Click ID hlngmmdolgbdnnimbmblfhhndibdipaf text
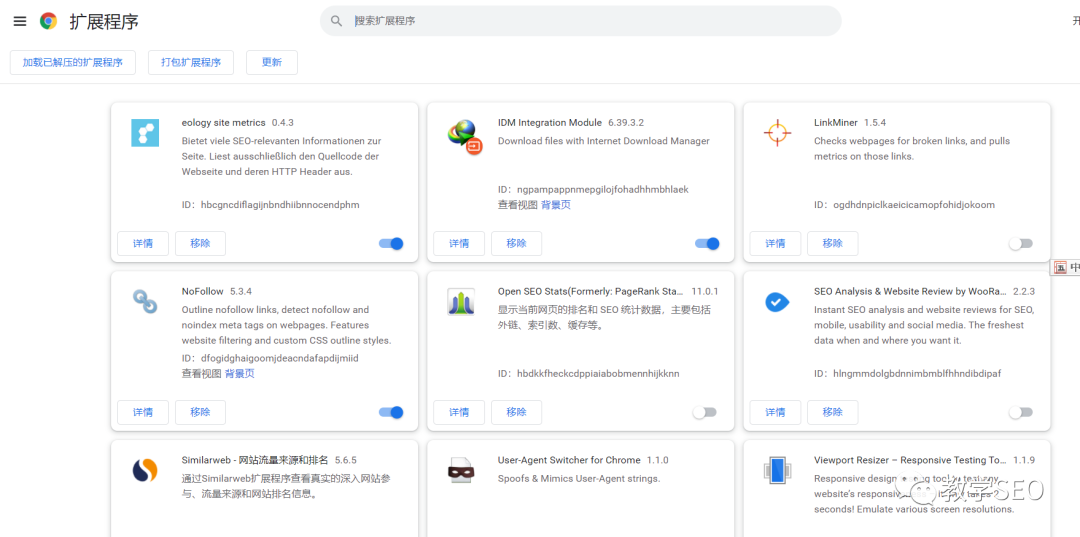 pyautogui.click(x=907, y=373)
